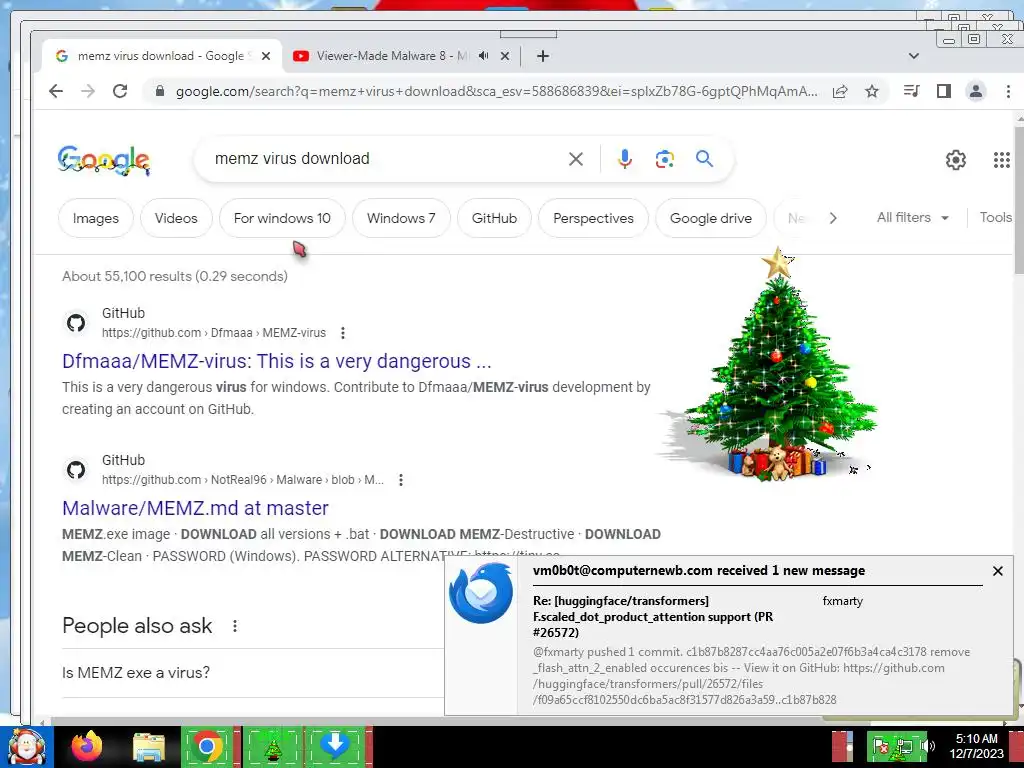This screenshot has width=1024, height=768.
Task: Open Google quick settings gear
Action: (x=955, y=159)
